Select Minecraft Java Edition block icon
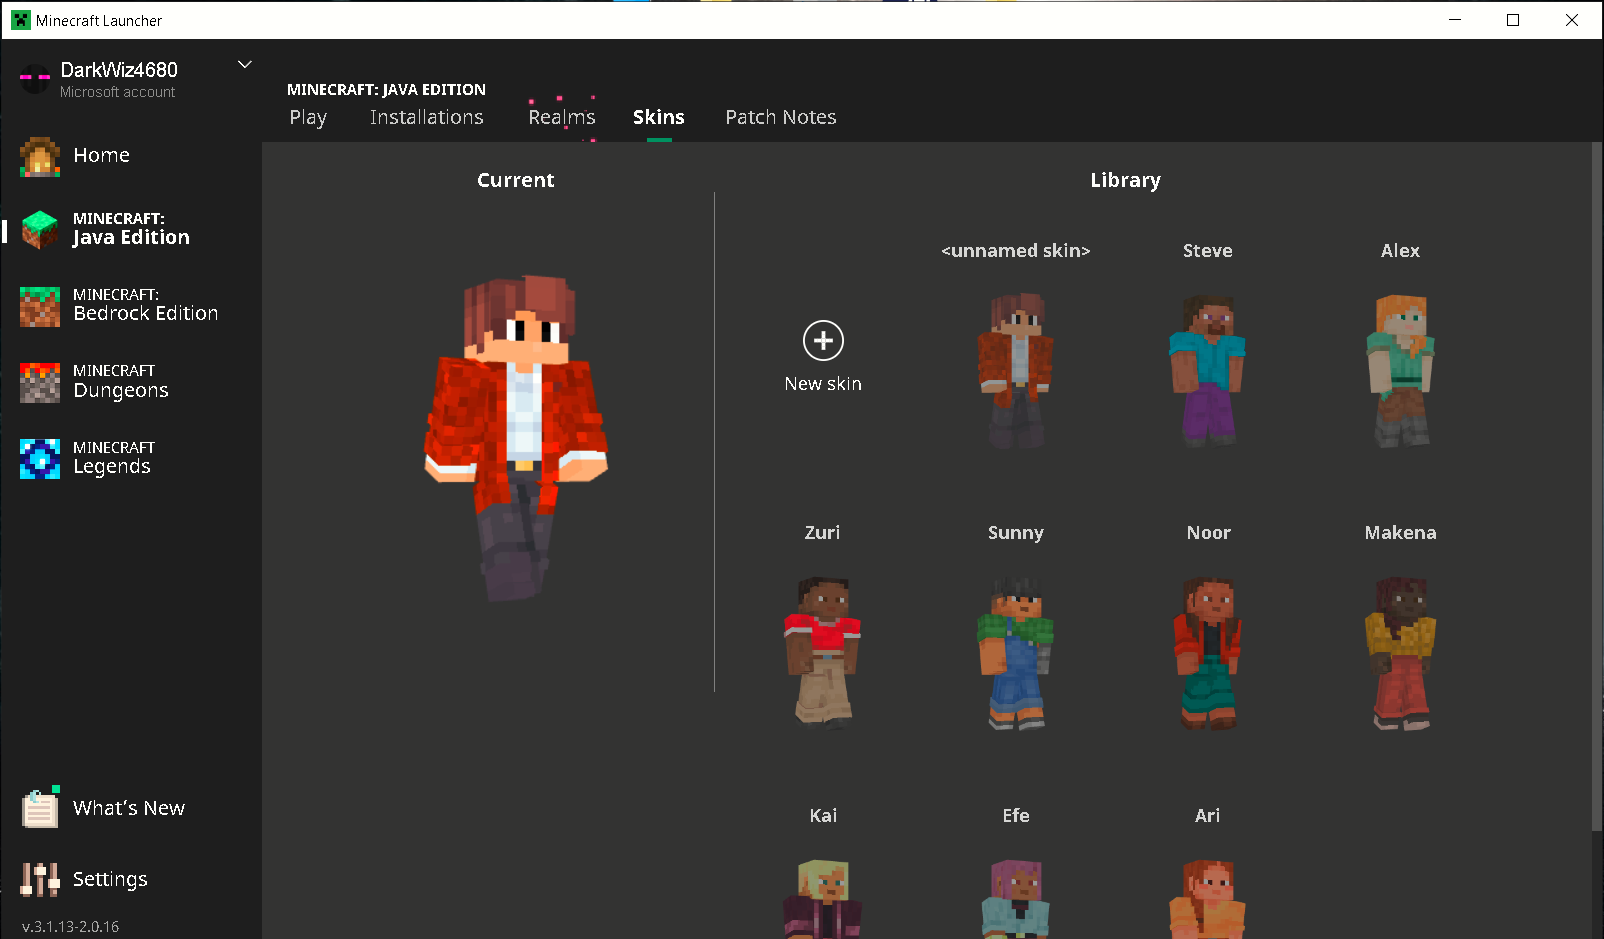The image size is (1604, 939). [x=40, y=229]
